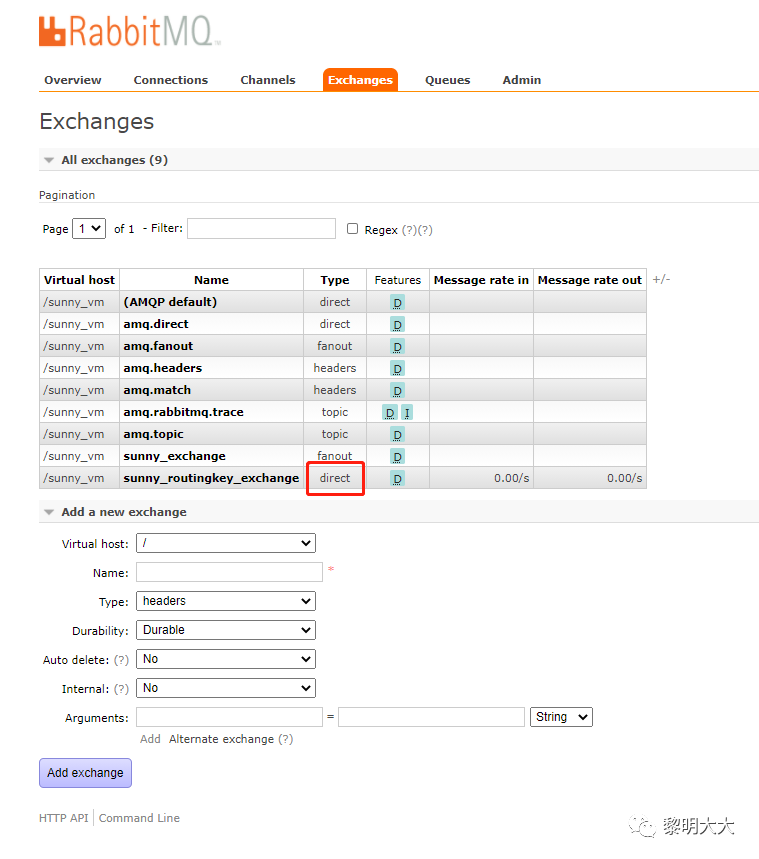This screenshot has width=759, height=859.
Task: Click the RabbitMQ logo
Action: (129, 31)
